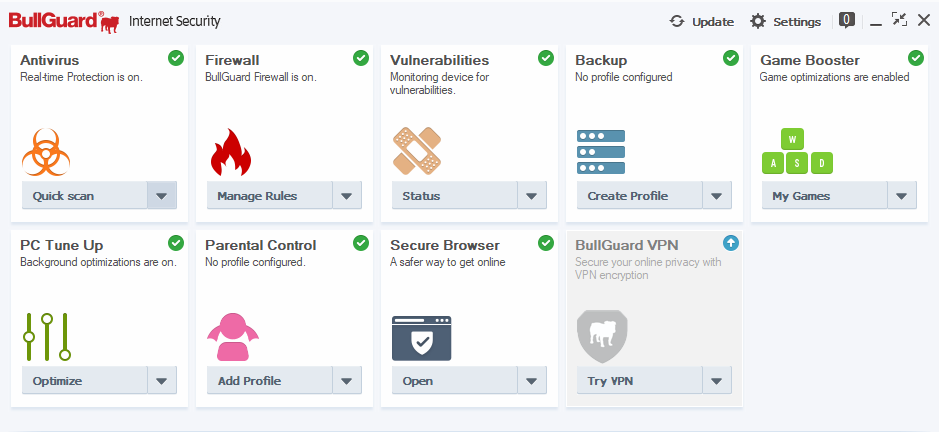Click the Antivirus green status checkmark

click(176, 58)
